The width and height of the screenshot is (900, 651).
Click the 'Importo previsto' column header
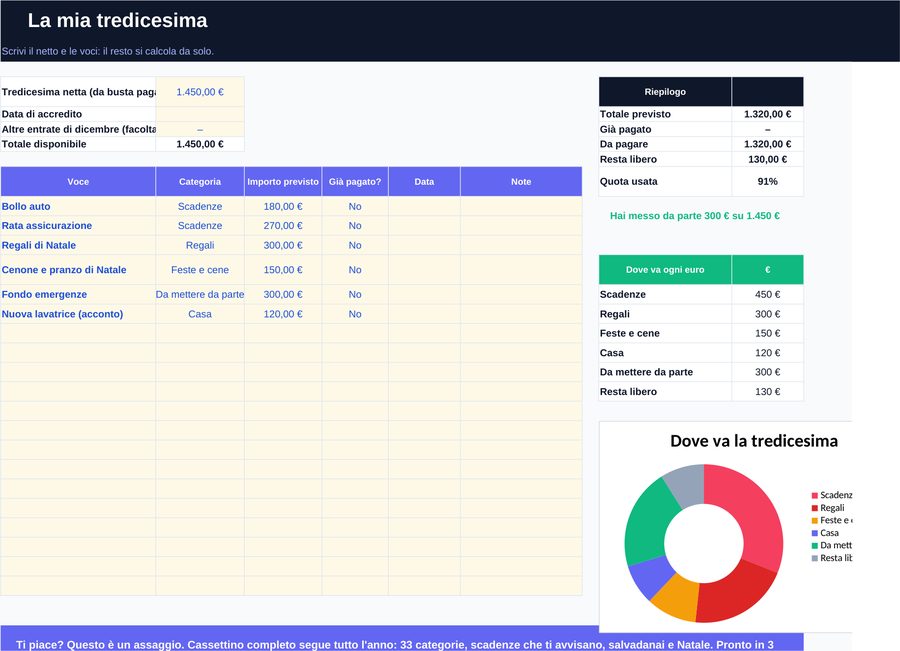[x=283, y=181]
